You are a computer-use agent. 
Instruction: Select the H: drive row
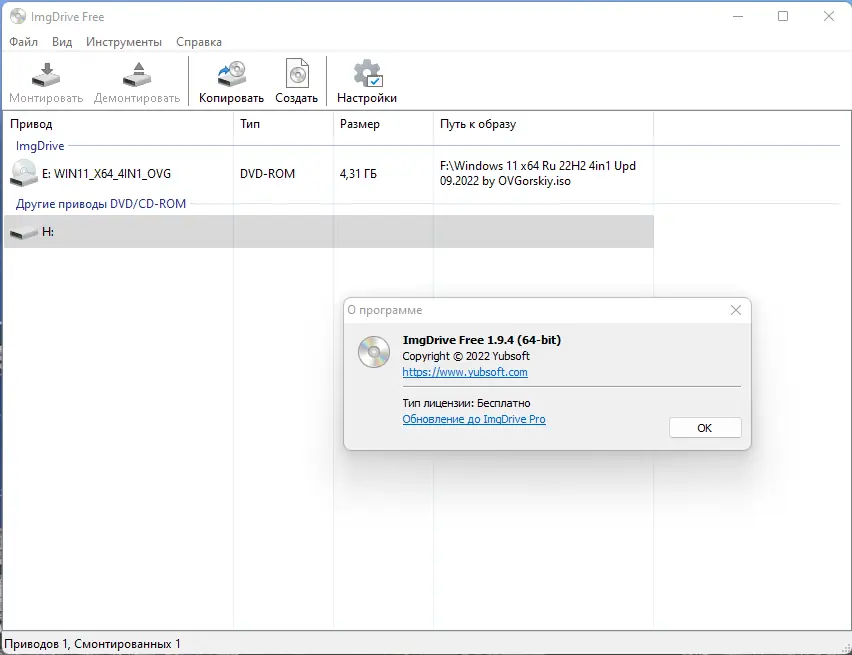click(x=329, y=232)
